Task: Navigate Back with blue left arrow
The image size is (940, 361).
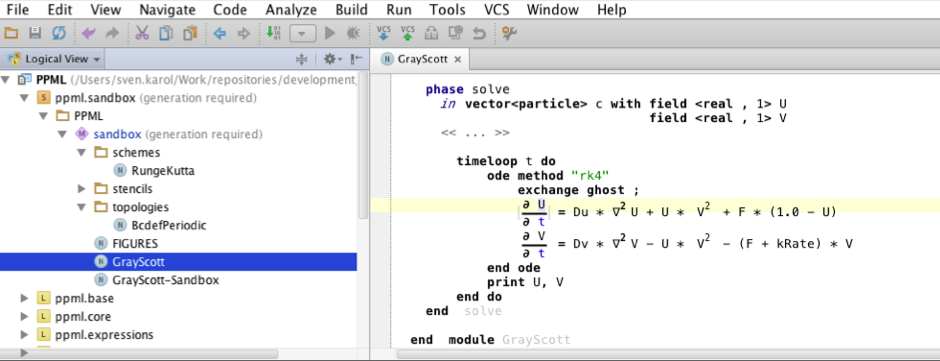Action: [x=219, y=33]
